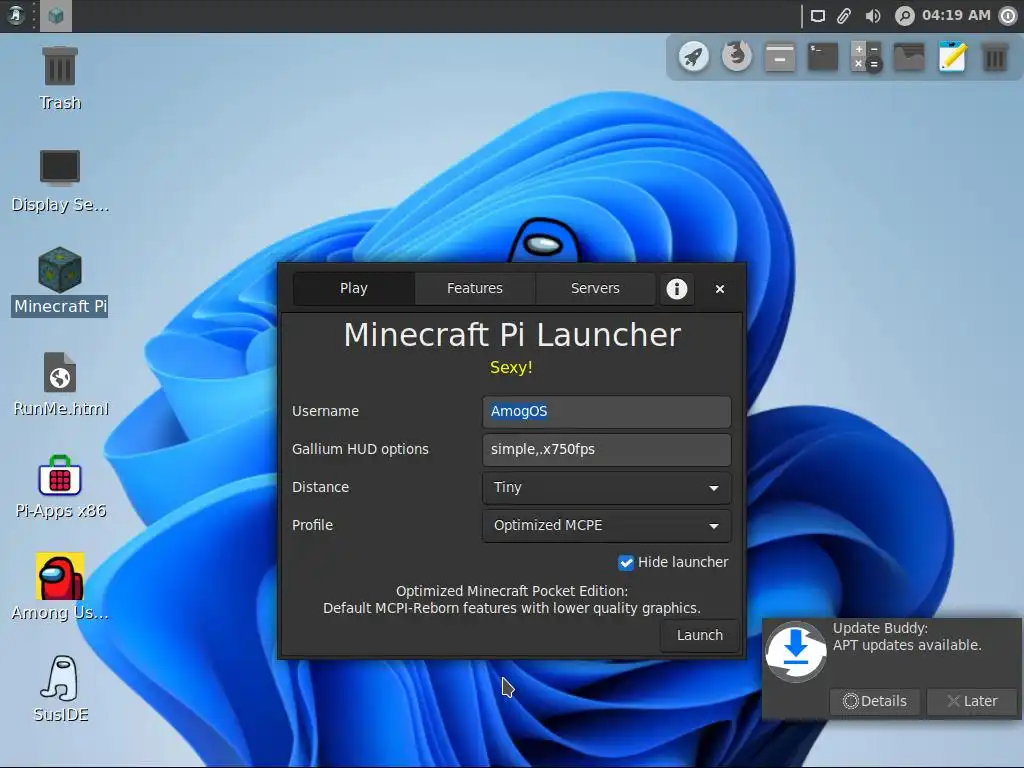Expand the Distance dropdown set to Tiny
This screenshot has width=1024, height=768.
coord(607,487)
